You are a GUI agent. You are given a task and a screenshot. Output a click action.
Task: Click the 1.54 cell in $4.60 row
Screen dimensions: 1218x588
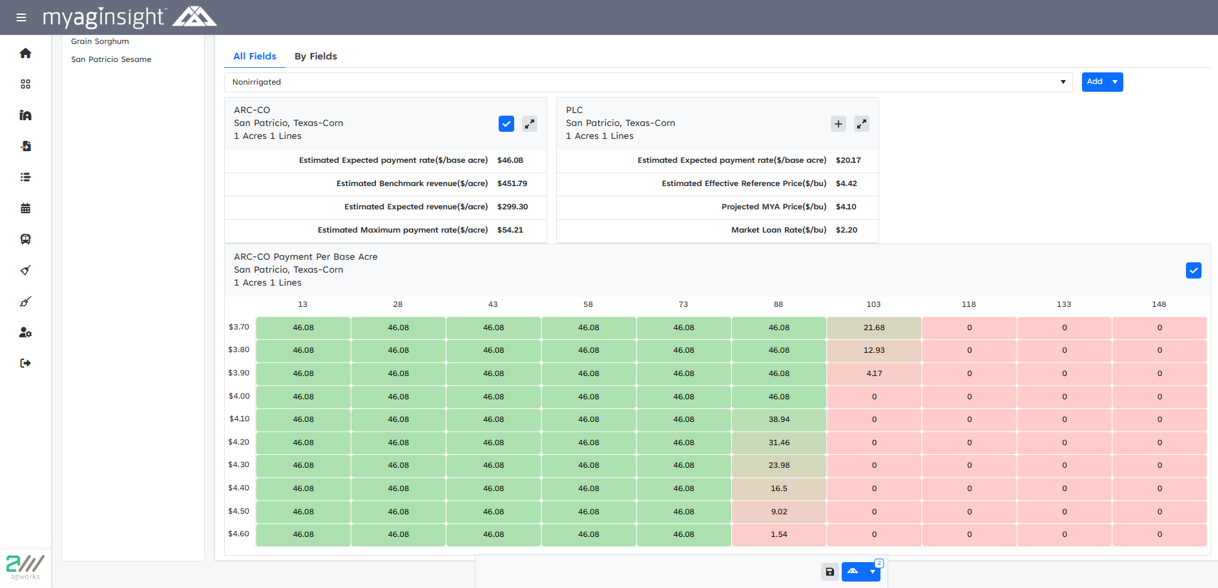coord(778,535)
